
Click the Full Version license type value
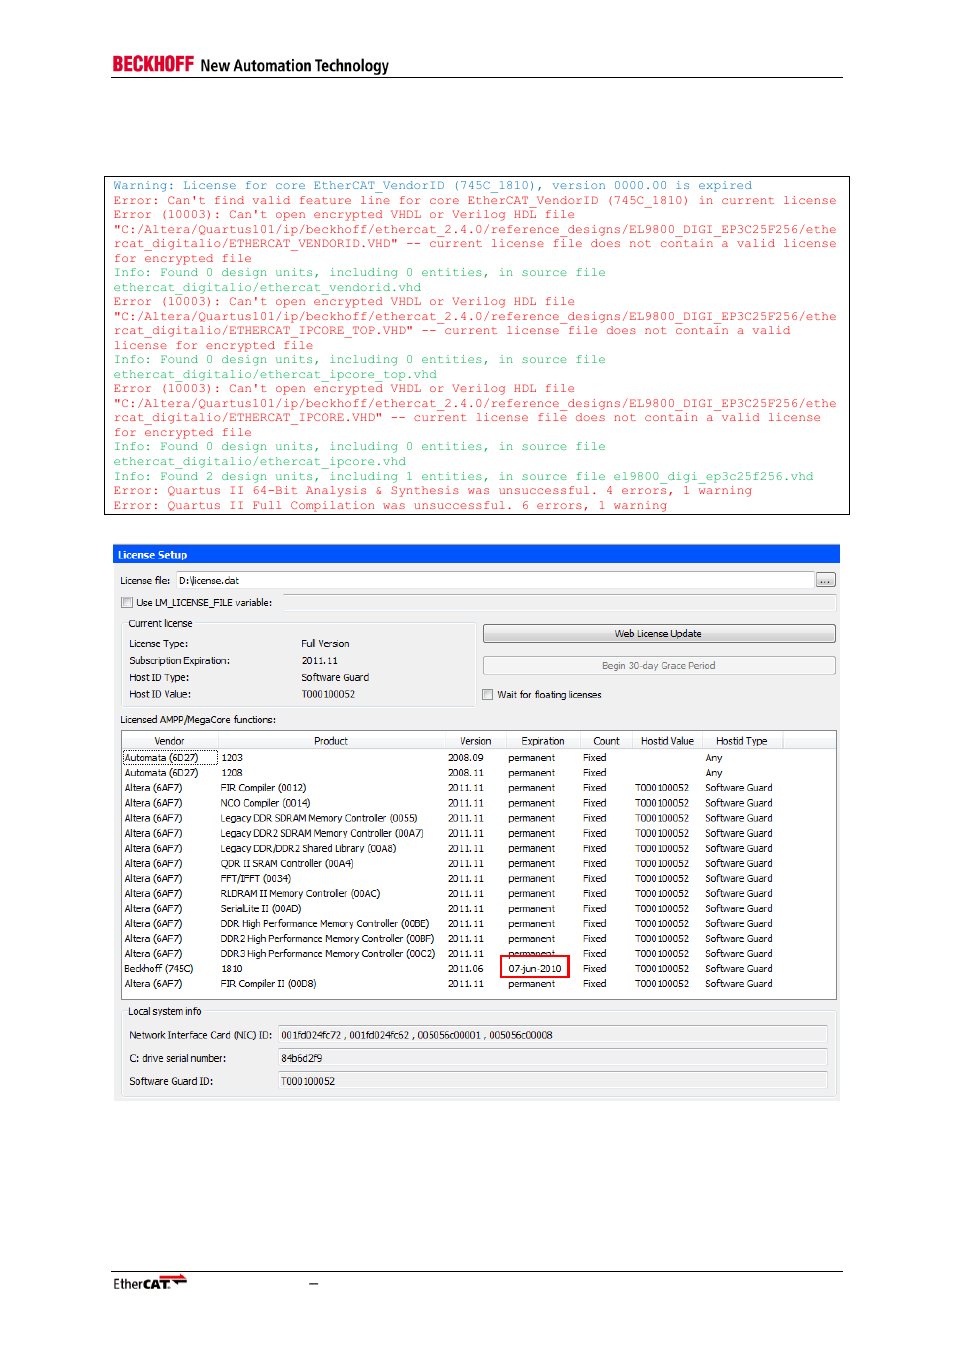[325, 644]
